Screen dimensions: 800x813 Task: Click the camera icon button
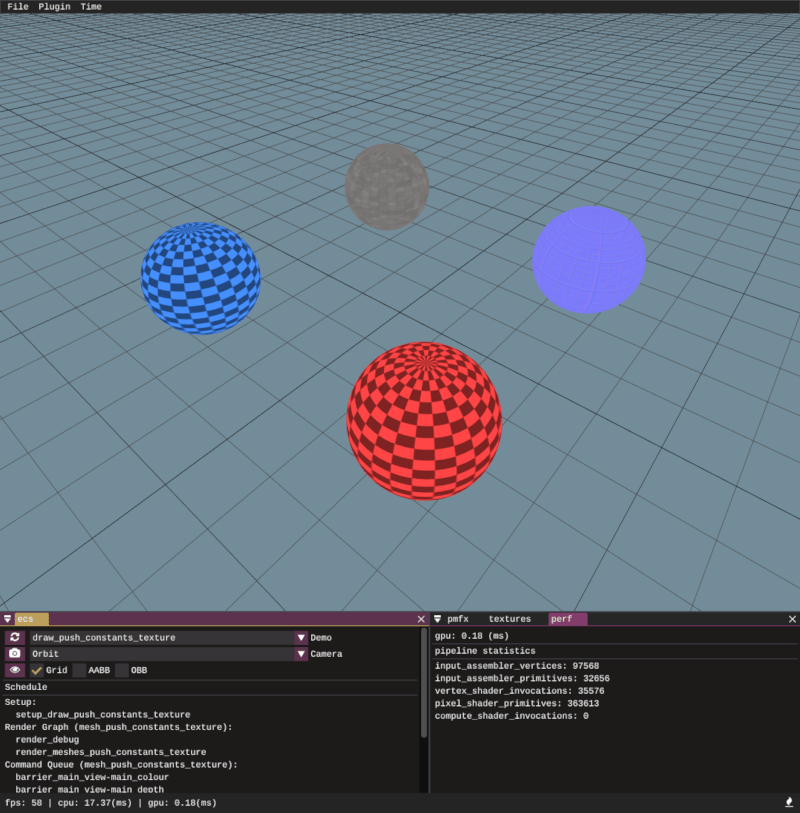(15, 654)
